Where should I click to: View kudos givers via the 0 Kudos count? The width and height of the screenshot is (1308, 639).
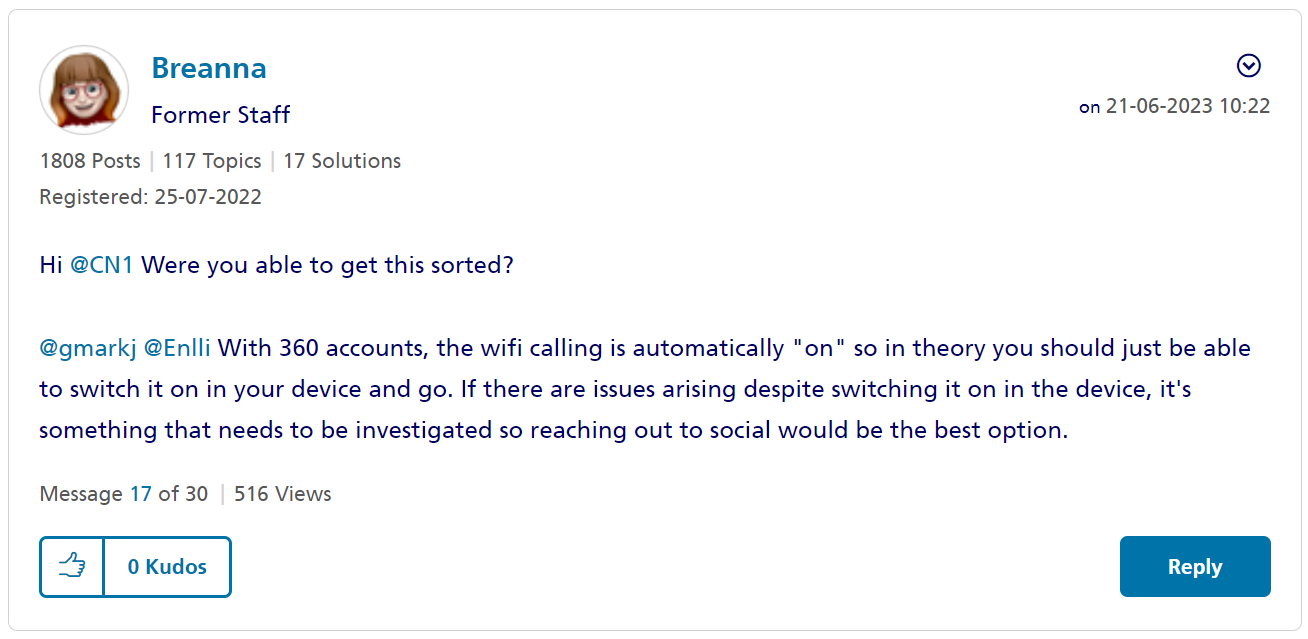pyautogui.click(x=167, y=566)
